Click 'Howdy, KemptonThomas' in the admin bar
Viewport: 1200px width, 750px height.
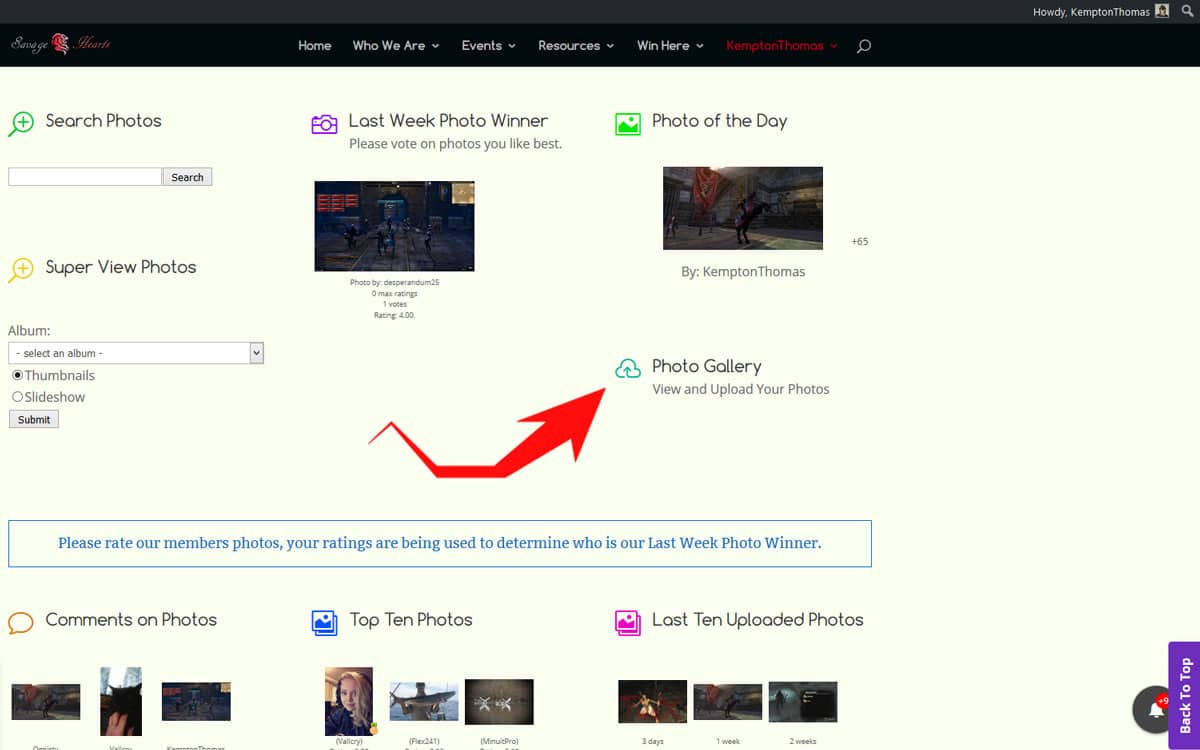tap(1091, 12)
